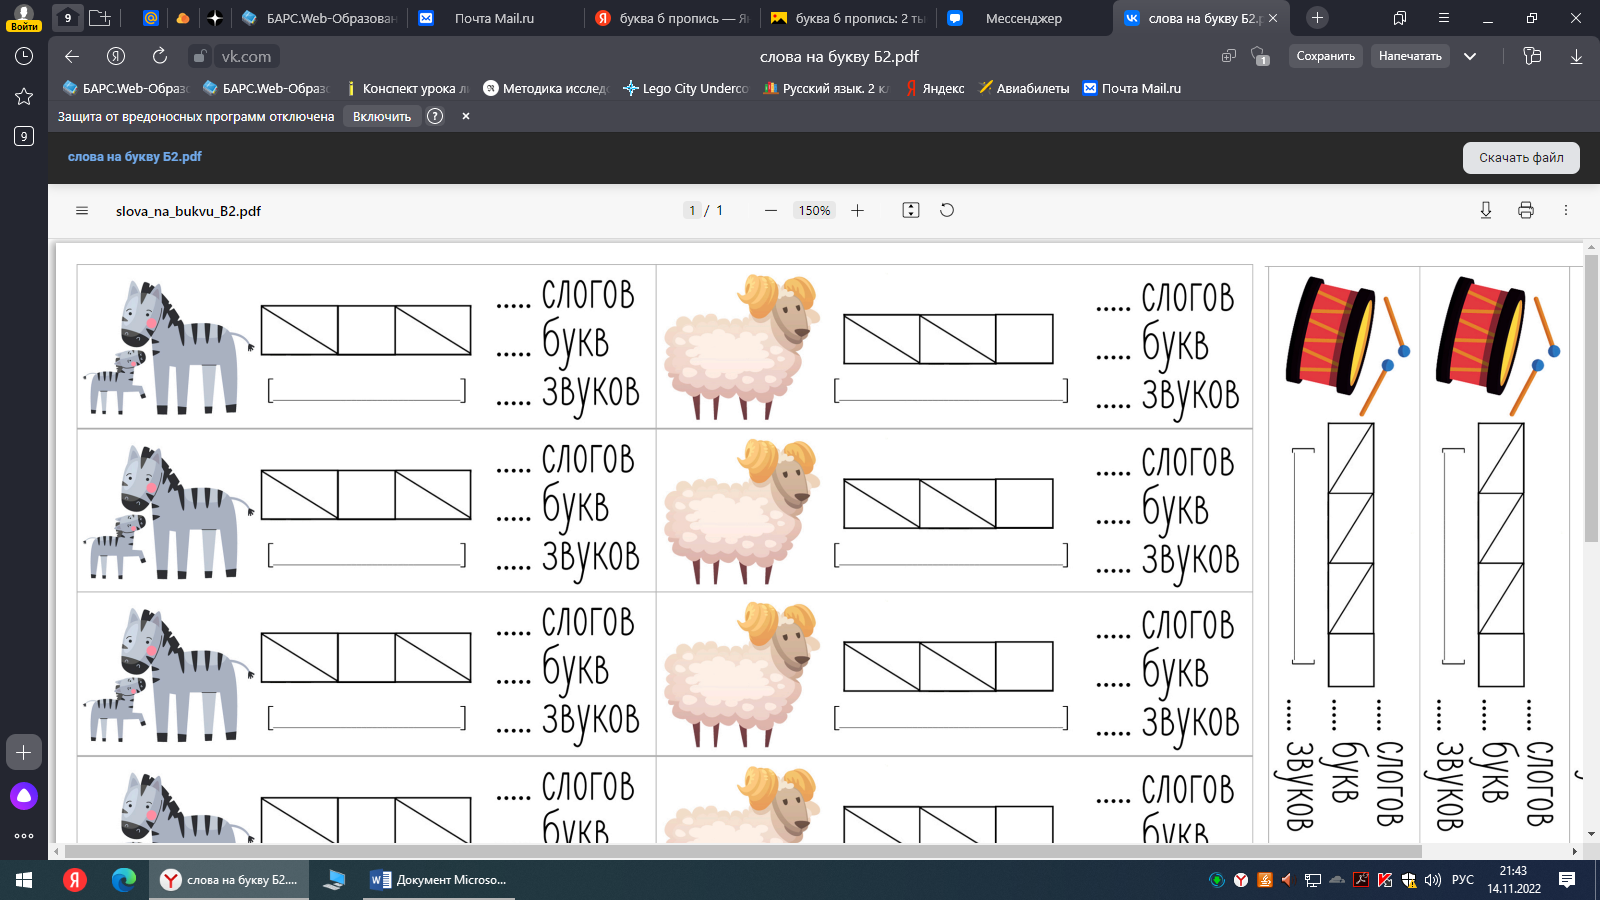Open Конспект урока bookmark

coord(407,88)
